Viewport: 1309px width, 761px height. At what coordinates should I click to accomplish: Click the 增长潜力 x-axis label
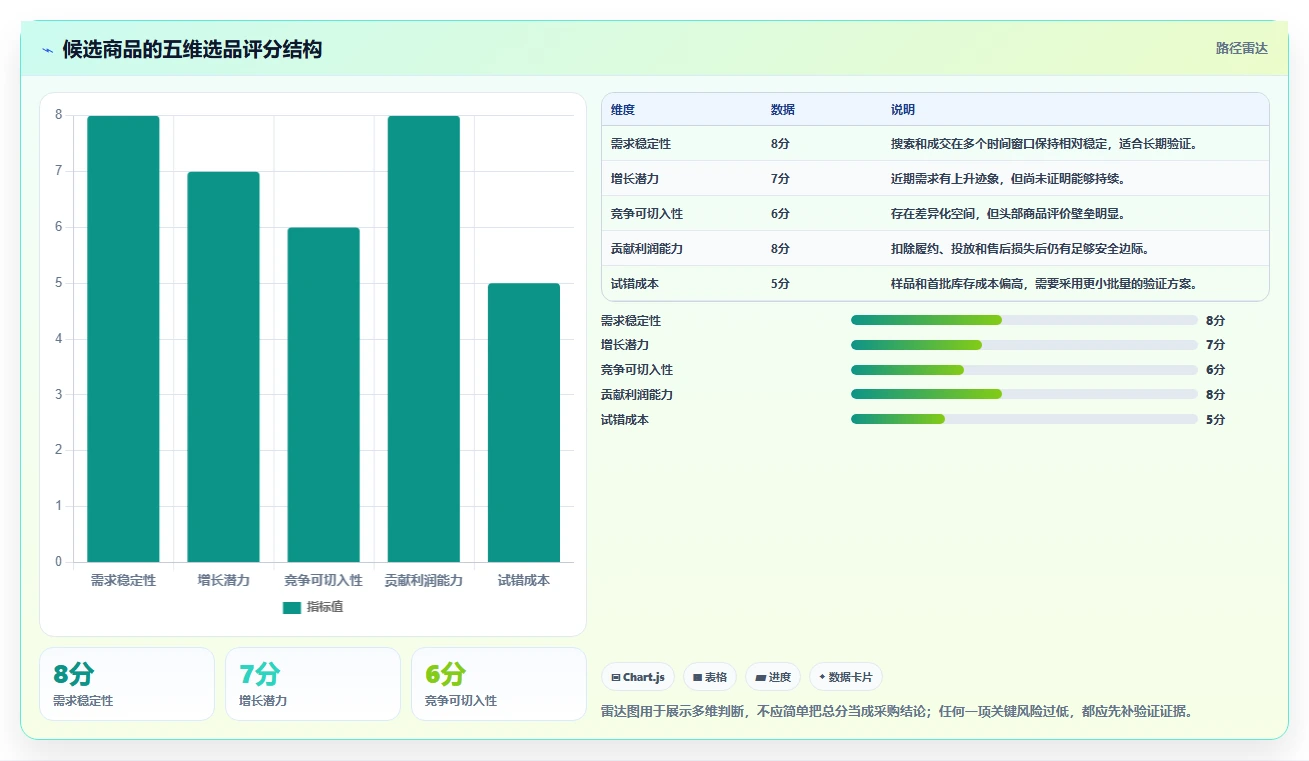(x=223, y=580)
